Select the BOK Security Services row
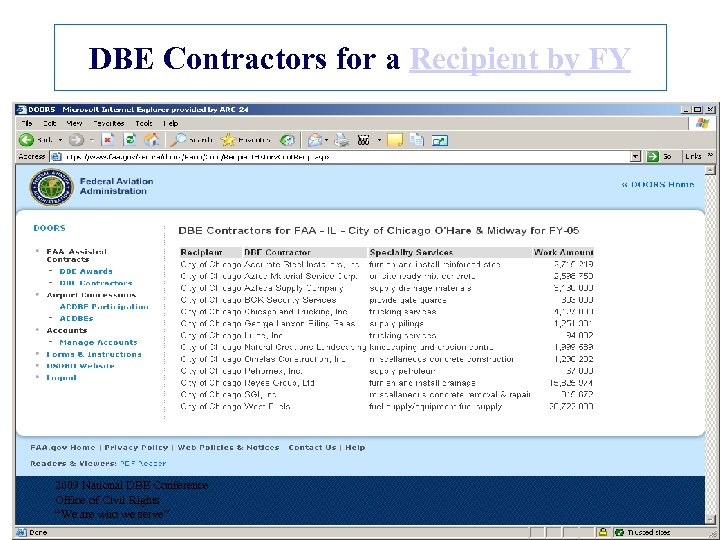The image size is (720, 540). click(x=387, y=300)
